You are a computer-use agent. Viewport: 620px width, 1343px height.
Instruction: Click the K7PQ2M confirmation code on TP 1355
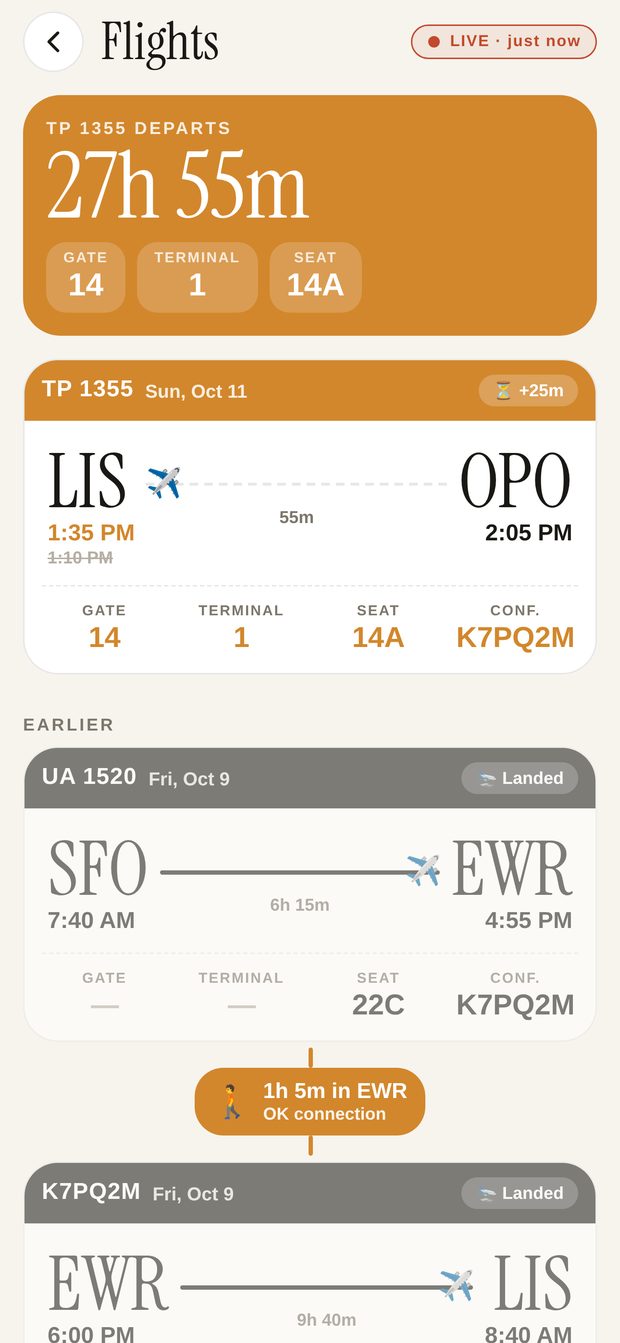(515, 637)
